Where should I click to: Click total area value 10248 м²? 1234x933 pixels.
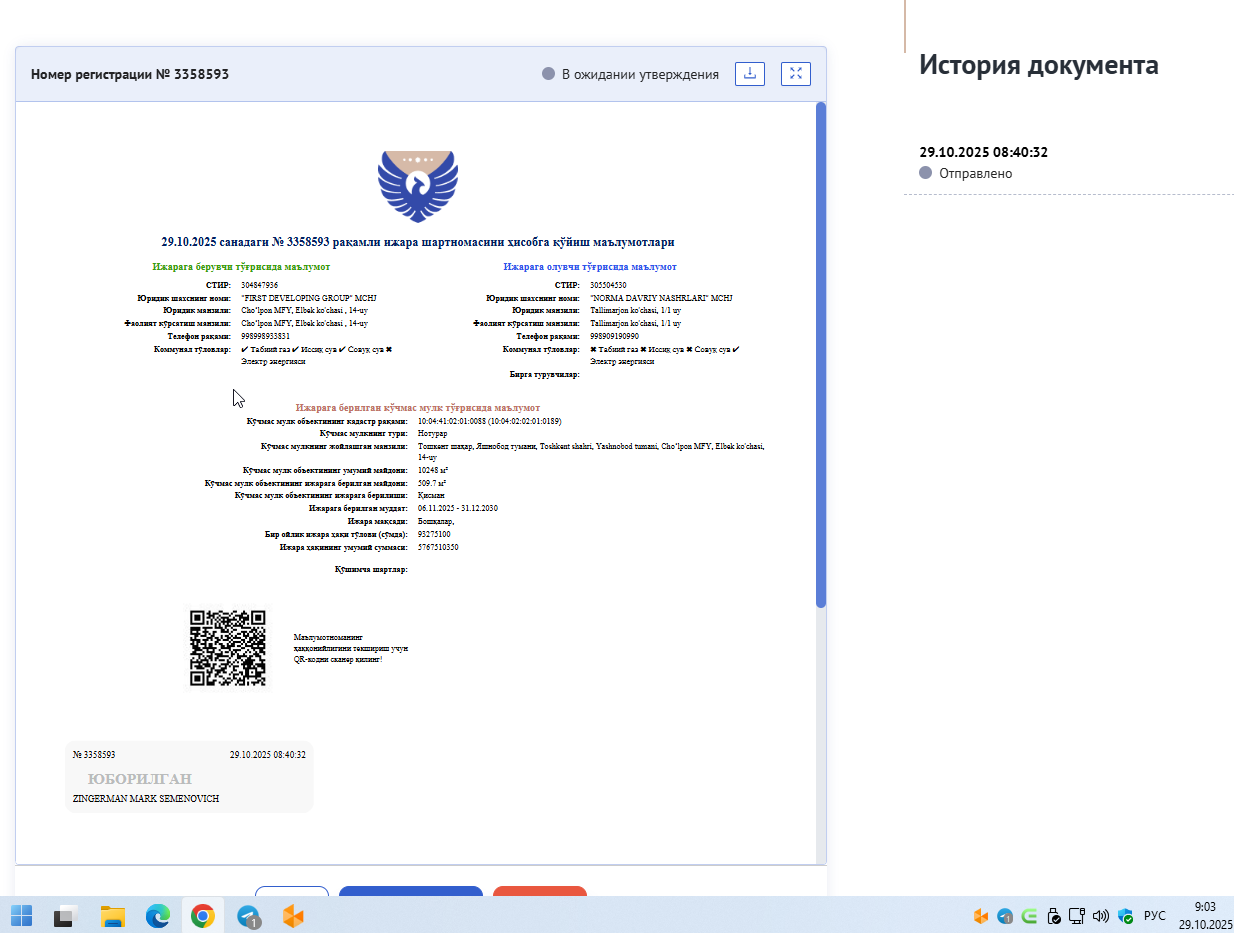(432, 470)
